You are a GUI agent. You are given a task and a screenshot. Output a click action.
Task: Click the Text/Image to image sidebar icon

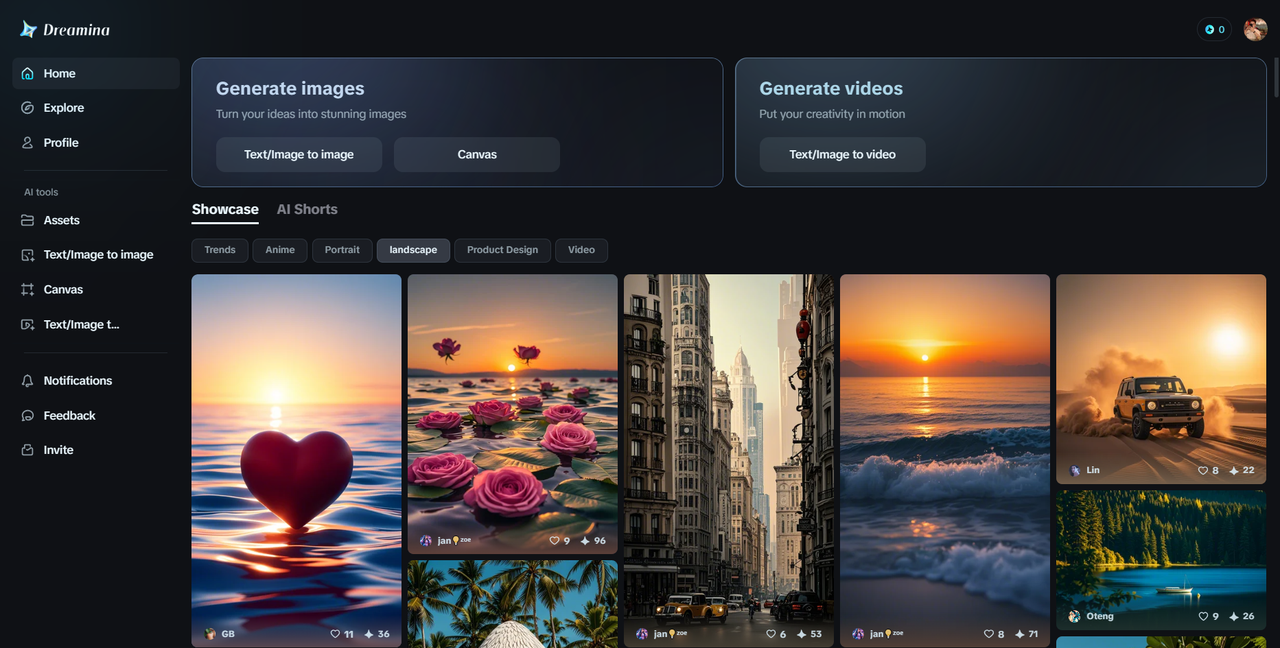pos(27,255)
